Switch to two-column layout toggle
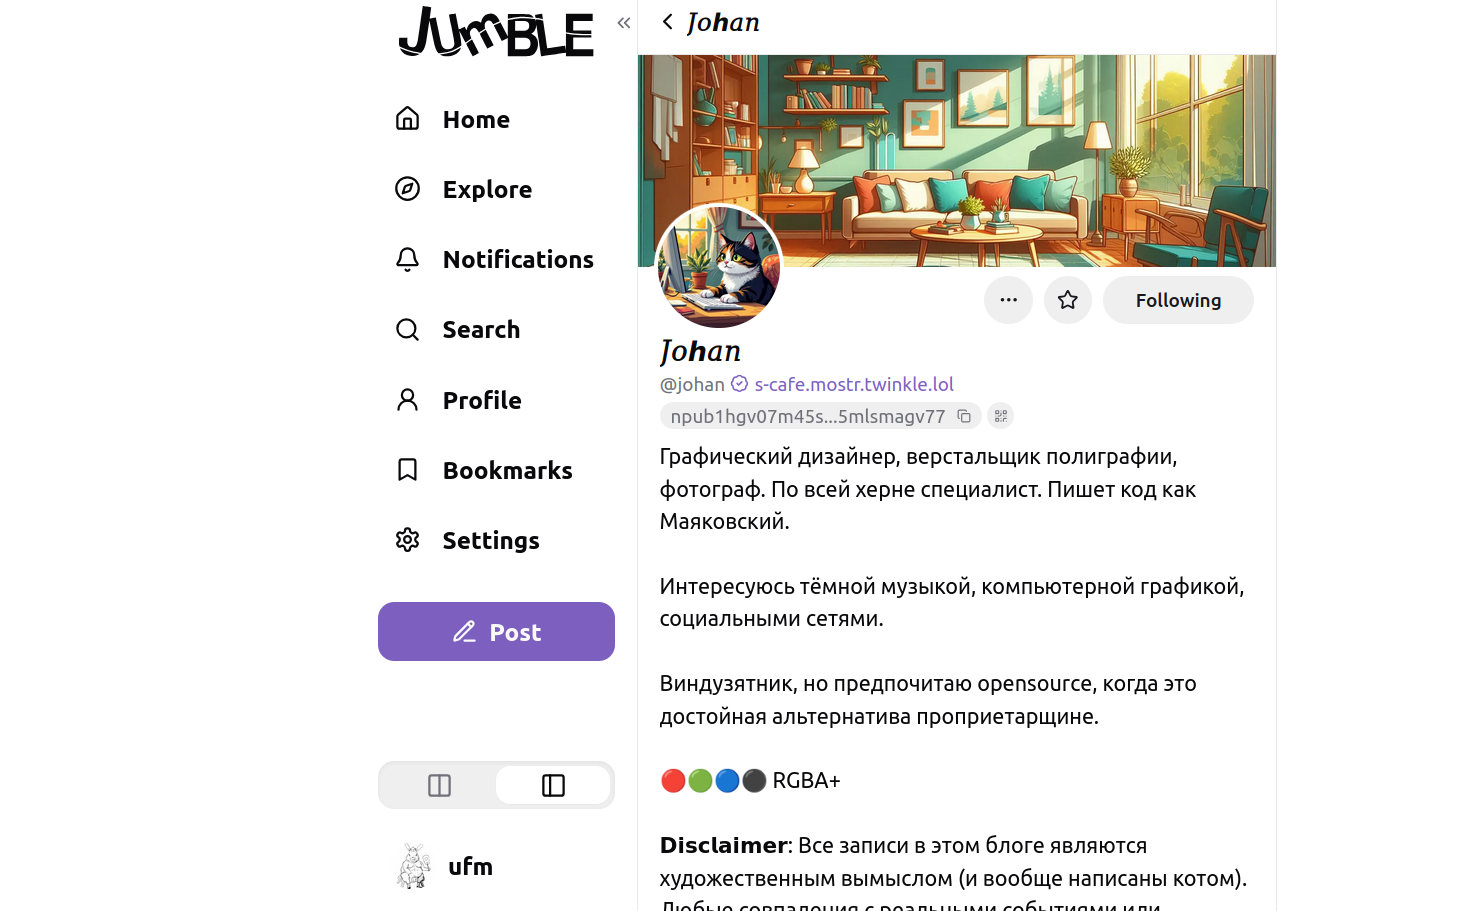 (439, 785)
